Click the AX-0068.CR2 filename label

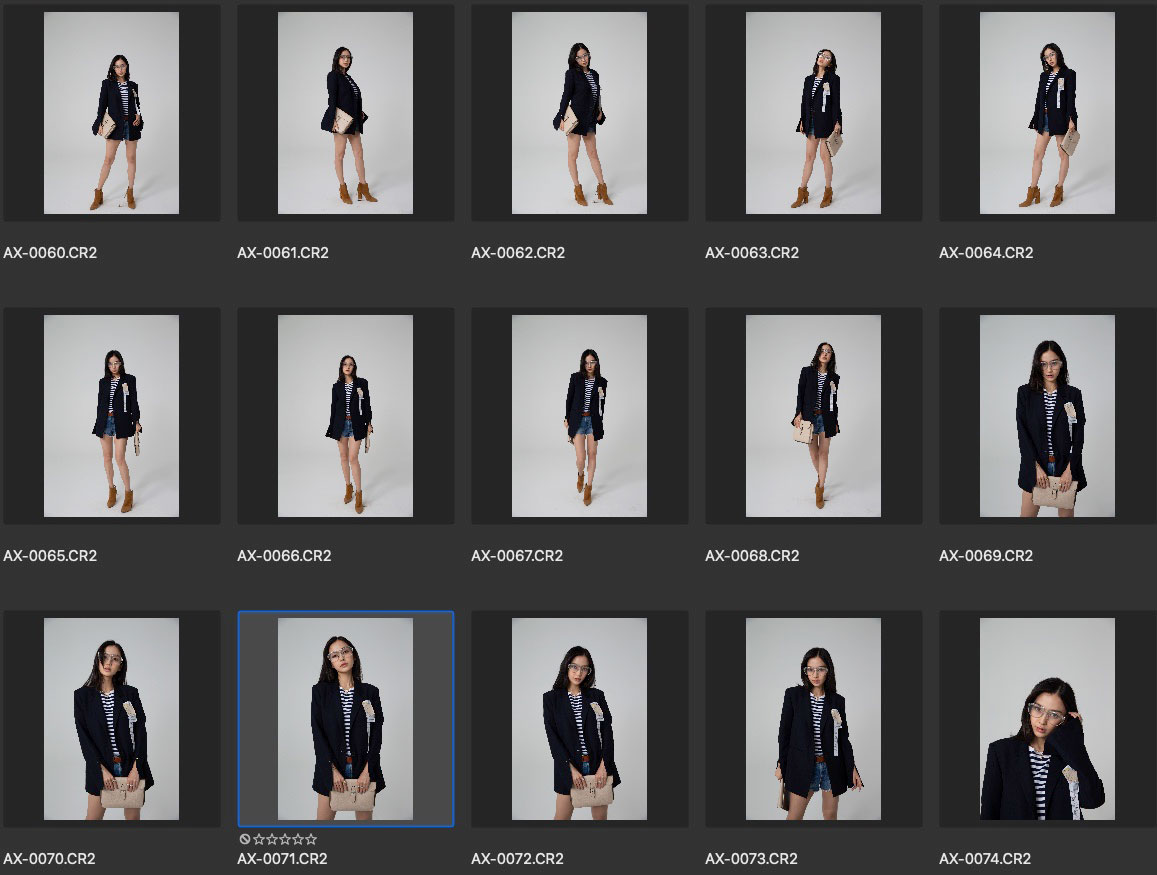point(752,556)
